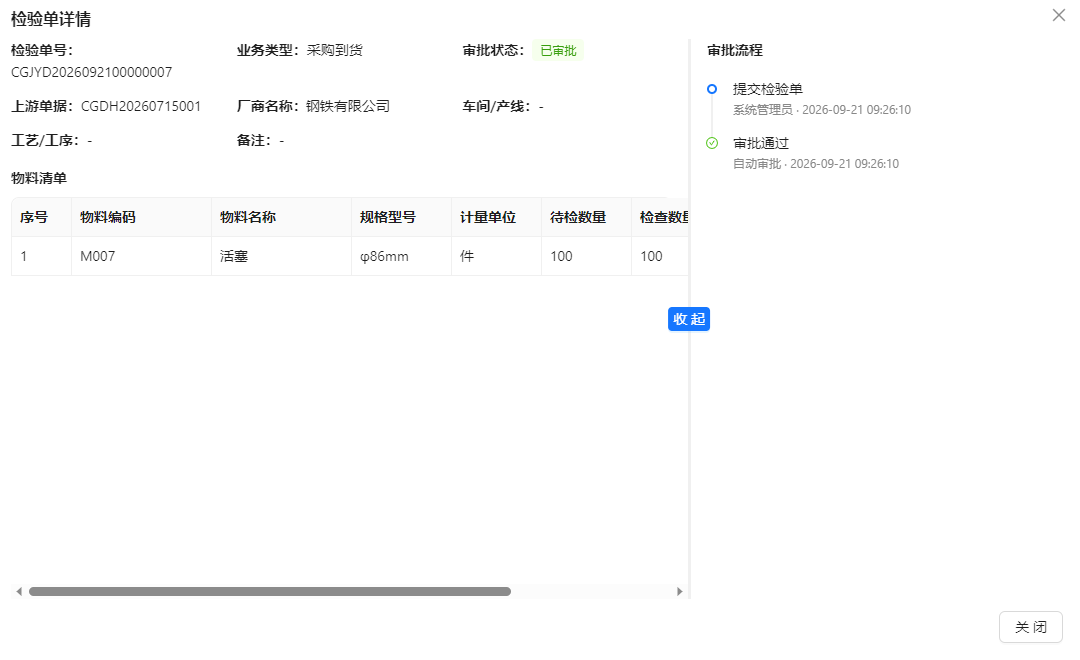Click the 审批通过 step title
This screenshot has width=1080, height=660.
(x=760, y=143)
